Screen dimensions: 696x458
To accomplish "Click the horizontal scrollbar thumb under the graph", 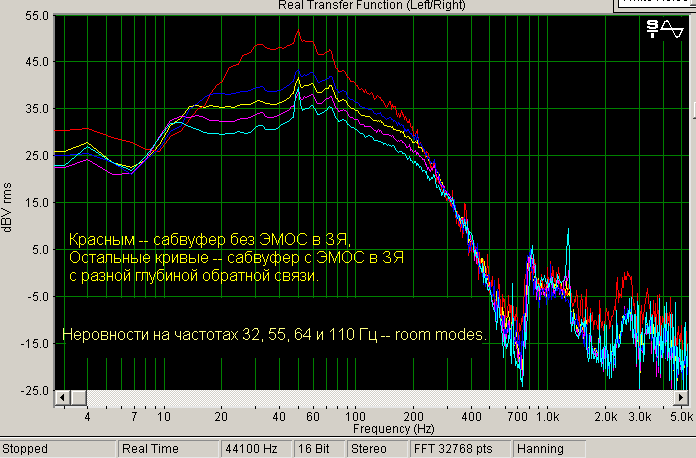I will (x=79, y=398).
